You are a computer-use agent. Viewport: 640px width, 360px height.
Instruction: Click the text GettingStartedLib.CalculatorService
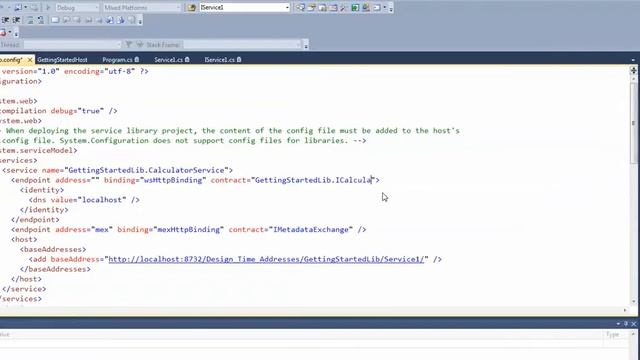coord(147,170)
